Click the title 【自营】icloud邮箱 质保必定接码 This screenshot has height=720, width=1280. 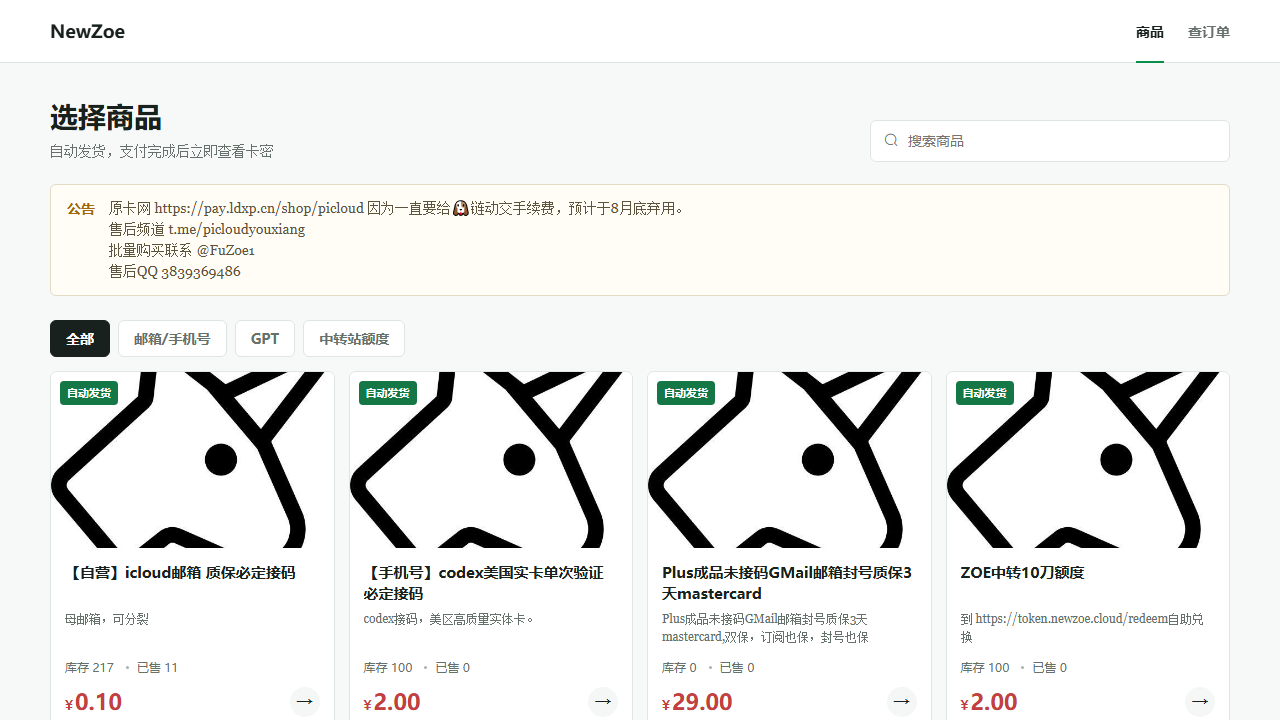tap(180, 573)
